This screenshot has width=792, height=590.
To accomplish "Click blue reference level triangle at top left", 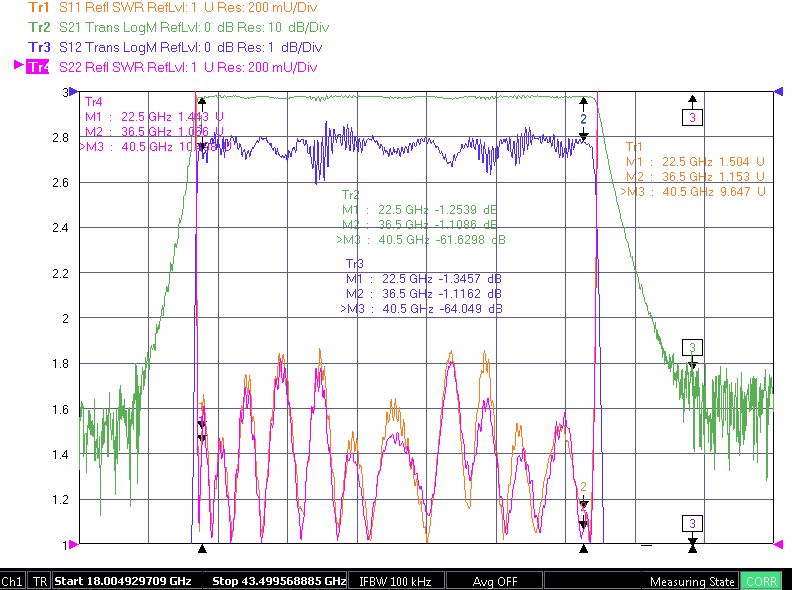I will point(74,91).
